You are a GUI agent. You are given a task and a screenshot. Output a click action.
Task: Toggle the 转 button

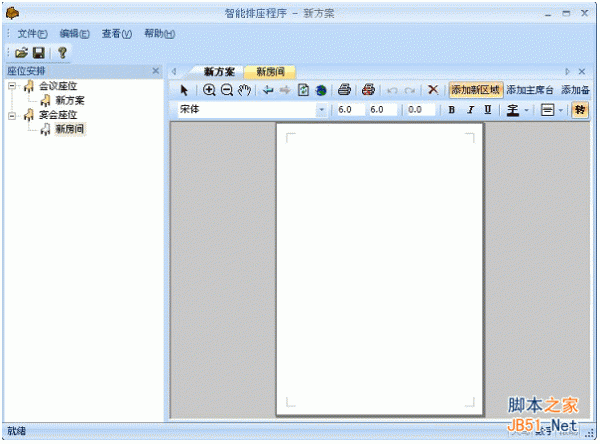coord(580,110)
